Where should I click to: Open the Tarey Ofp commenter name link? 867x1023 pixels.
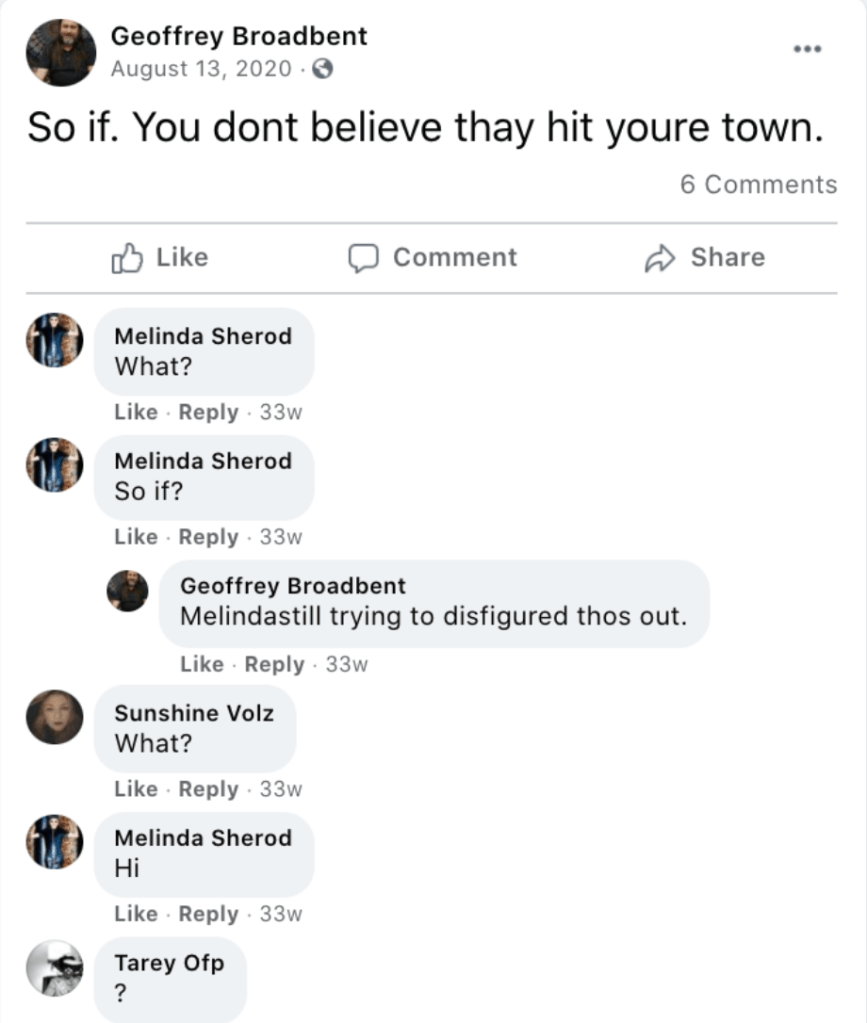169,963
